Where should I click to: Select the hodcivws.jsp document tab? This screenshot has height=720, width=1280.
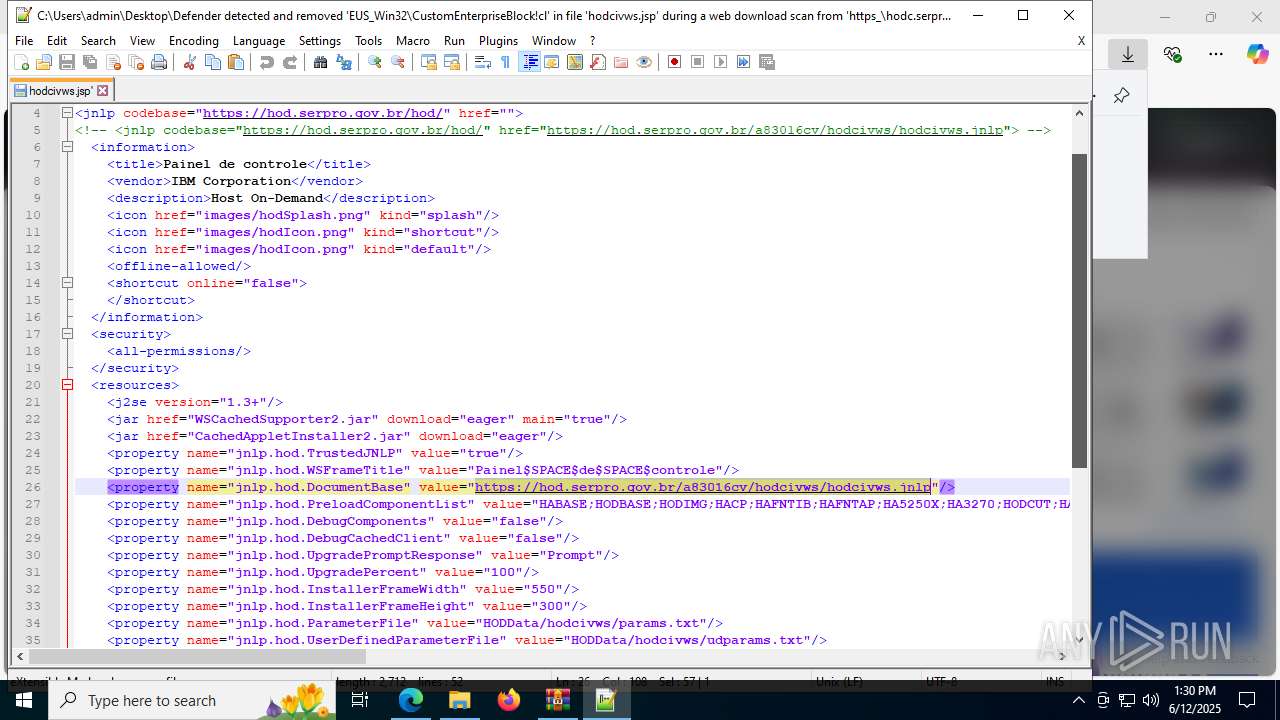pyautogui.click(x=60, y=91)
